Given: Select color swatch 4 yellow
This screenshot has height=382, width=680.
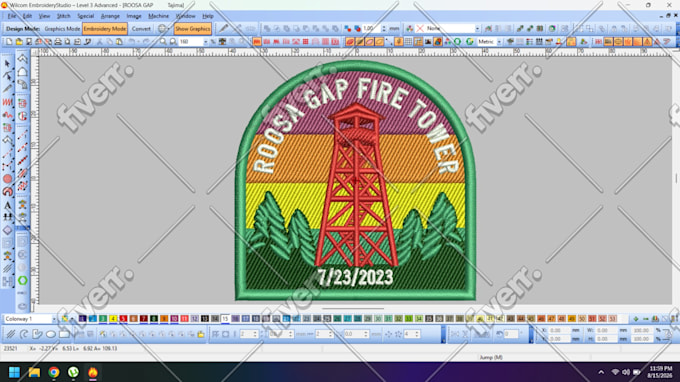Looking at the screenshot, I should (x=113, y=319).
